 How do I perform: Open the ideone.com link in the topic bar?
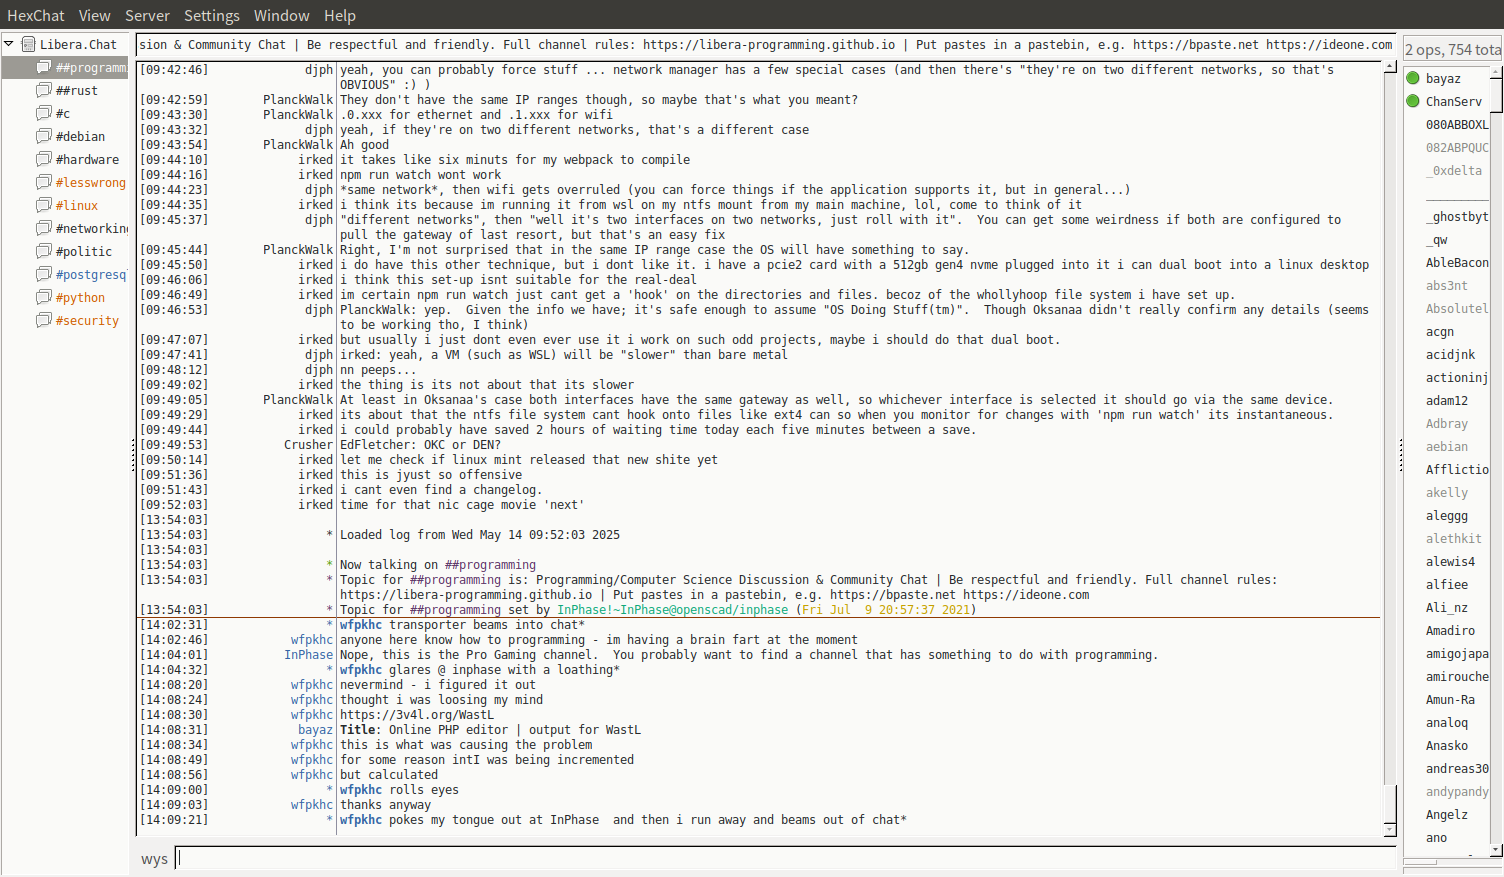coord(1329,45)
